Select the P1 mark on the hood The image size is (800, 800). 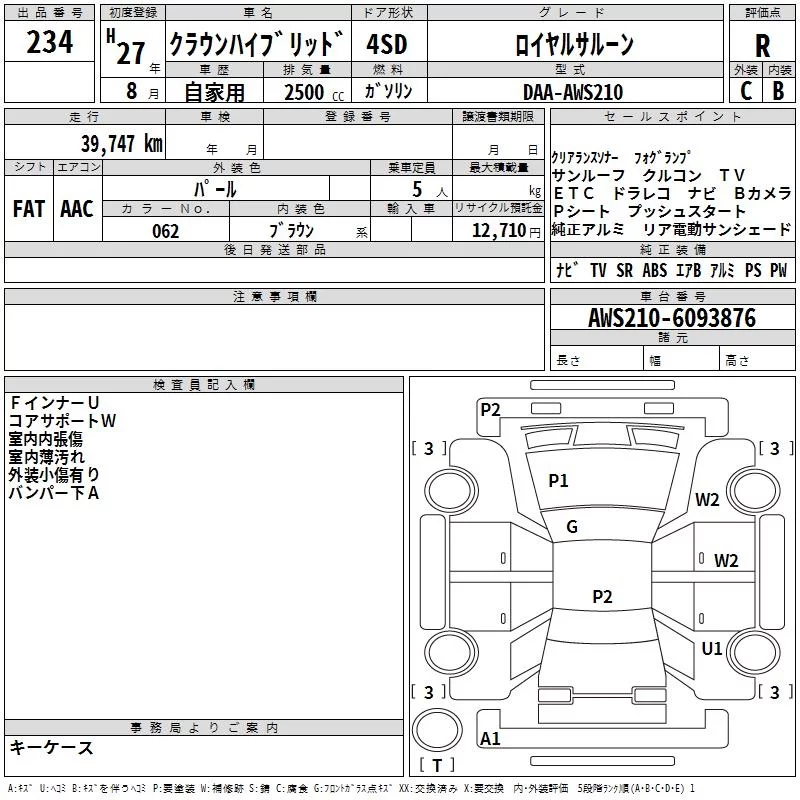558,481
